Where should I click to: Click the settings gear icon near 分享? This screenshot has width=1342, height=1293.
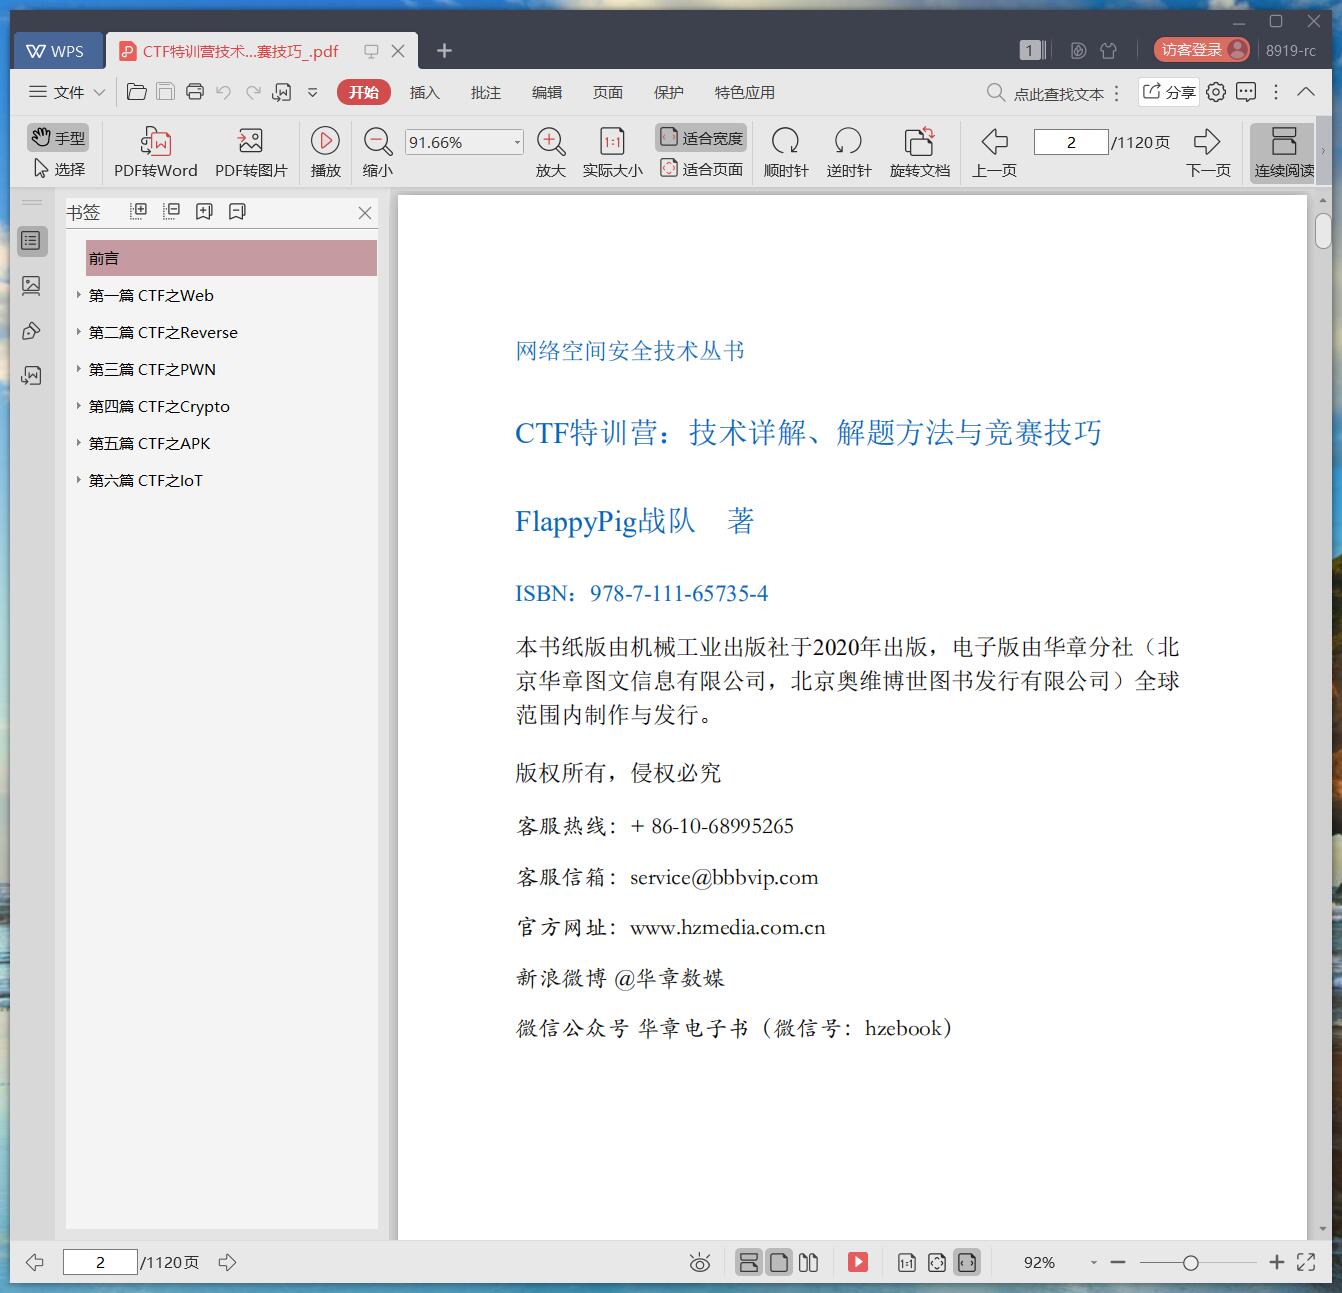(x=1216, y=92)
